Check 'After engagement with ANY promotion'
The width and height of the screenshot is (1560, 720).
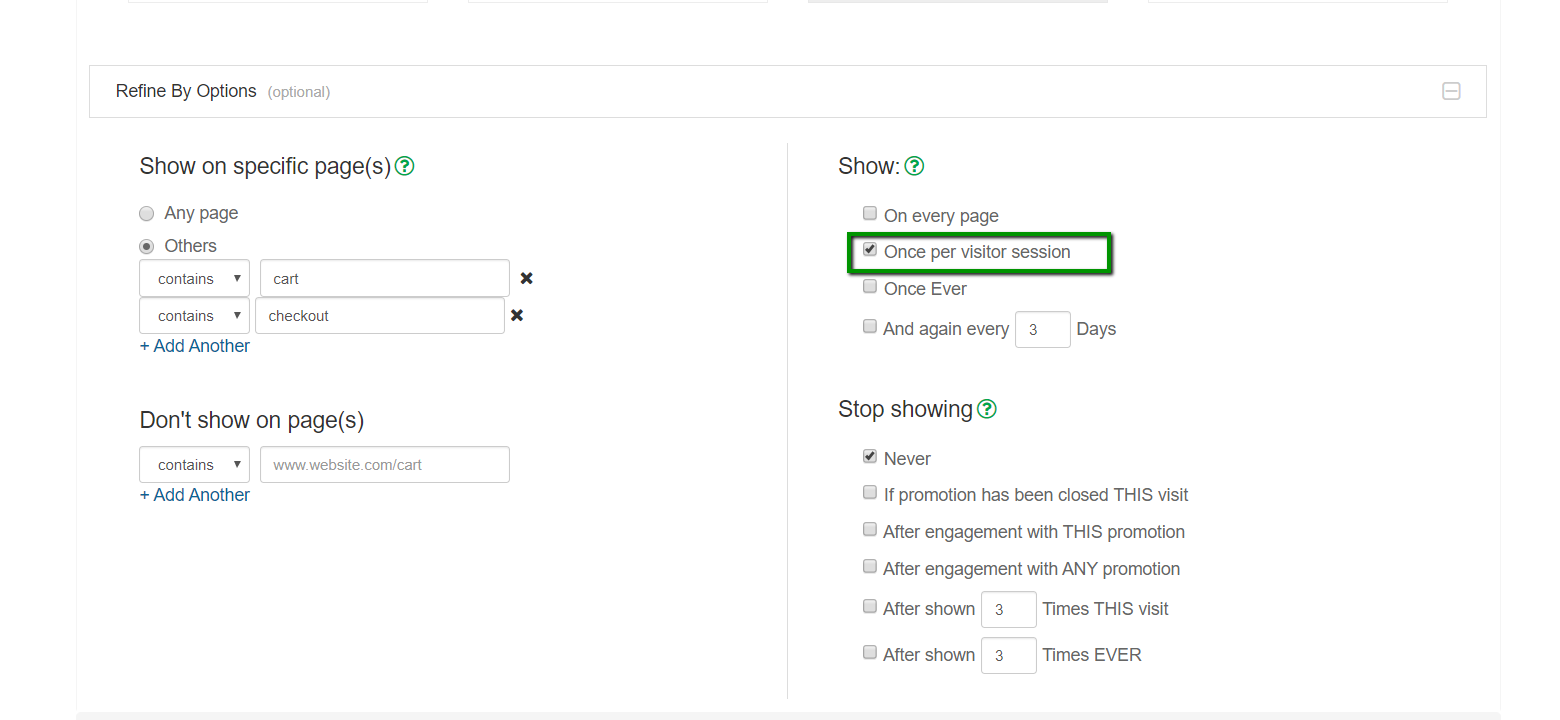pos(870,567)
